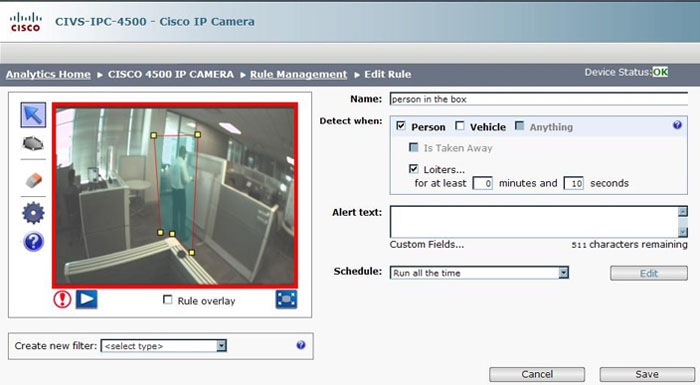Click the Cancel button
This screenshot has height=385, width=700.
[537, 374]
